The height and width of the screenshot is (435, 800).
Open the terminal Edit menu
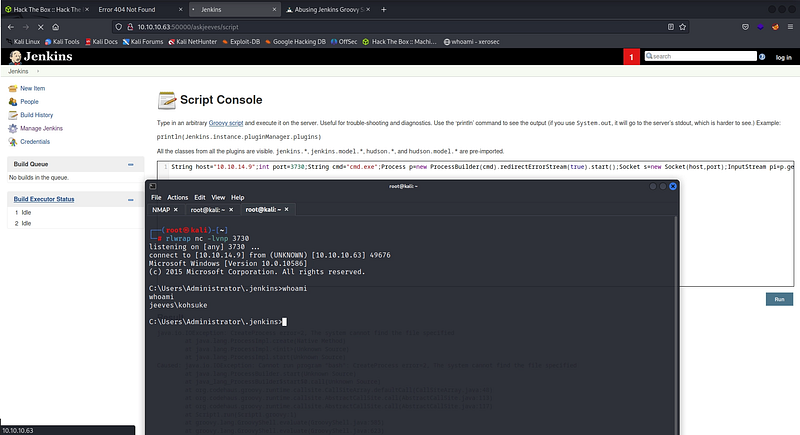coord(199,197)
